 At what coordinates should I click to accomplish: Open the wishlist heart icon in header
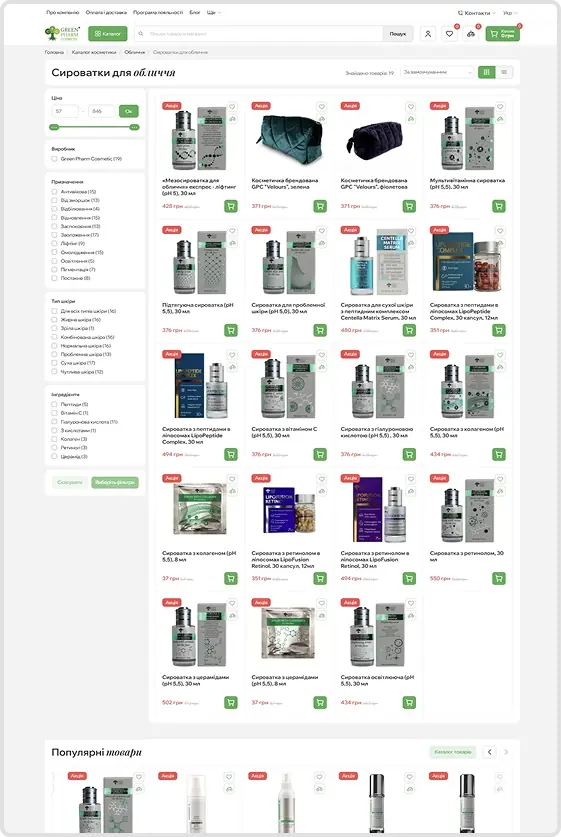click(449, 34)
